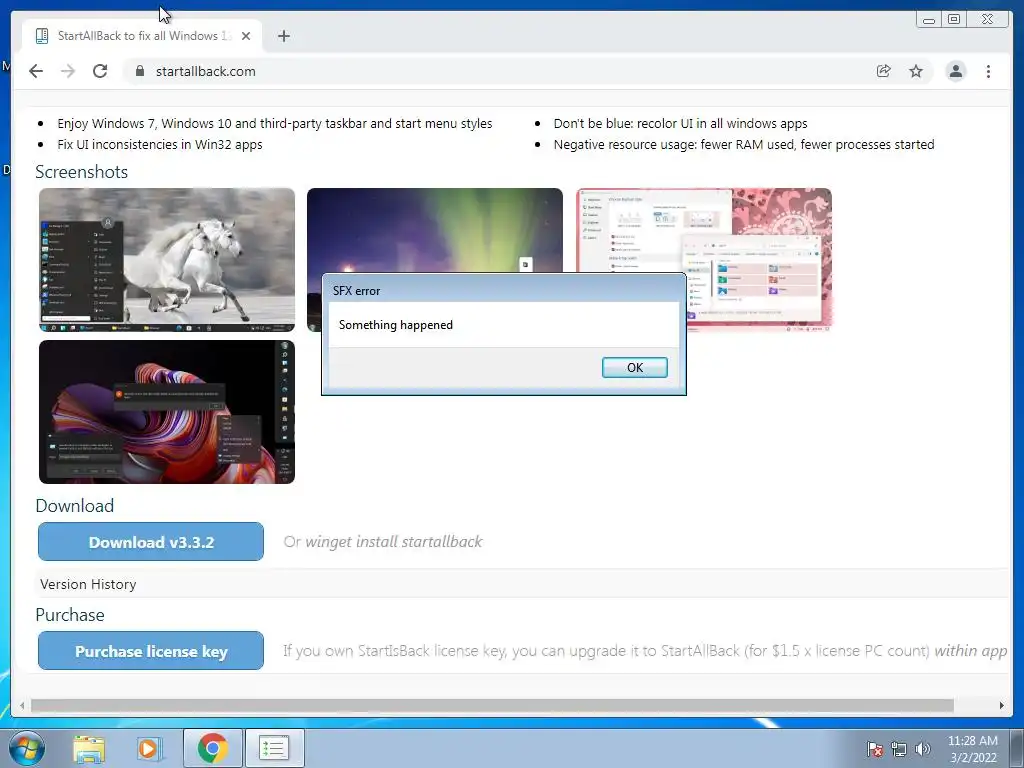
Task: Click the lock icon in the address bar
Action: (139, 71)
